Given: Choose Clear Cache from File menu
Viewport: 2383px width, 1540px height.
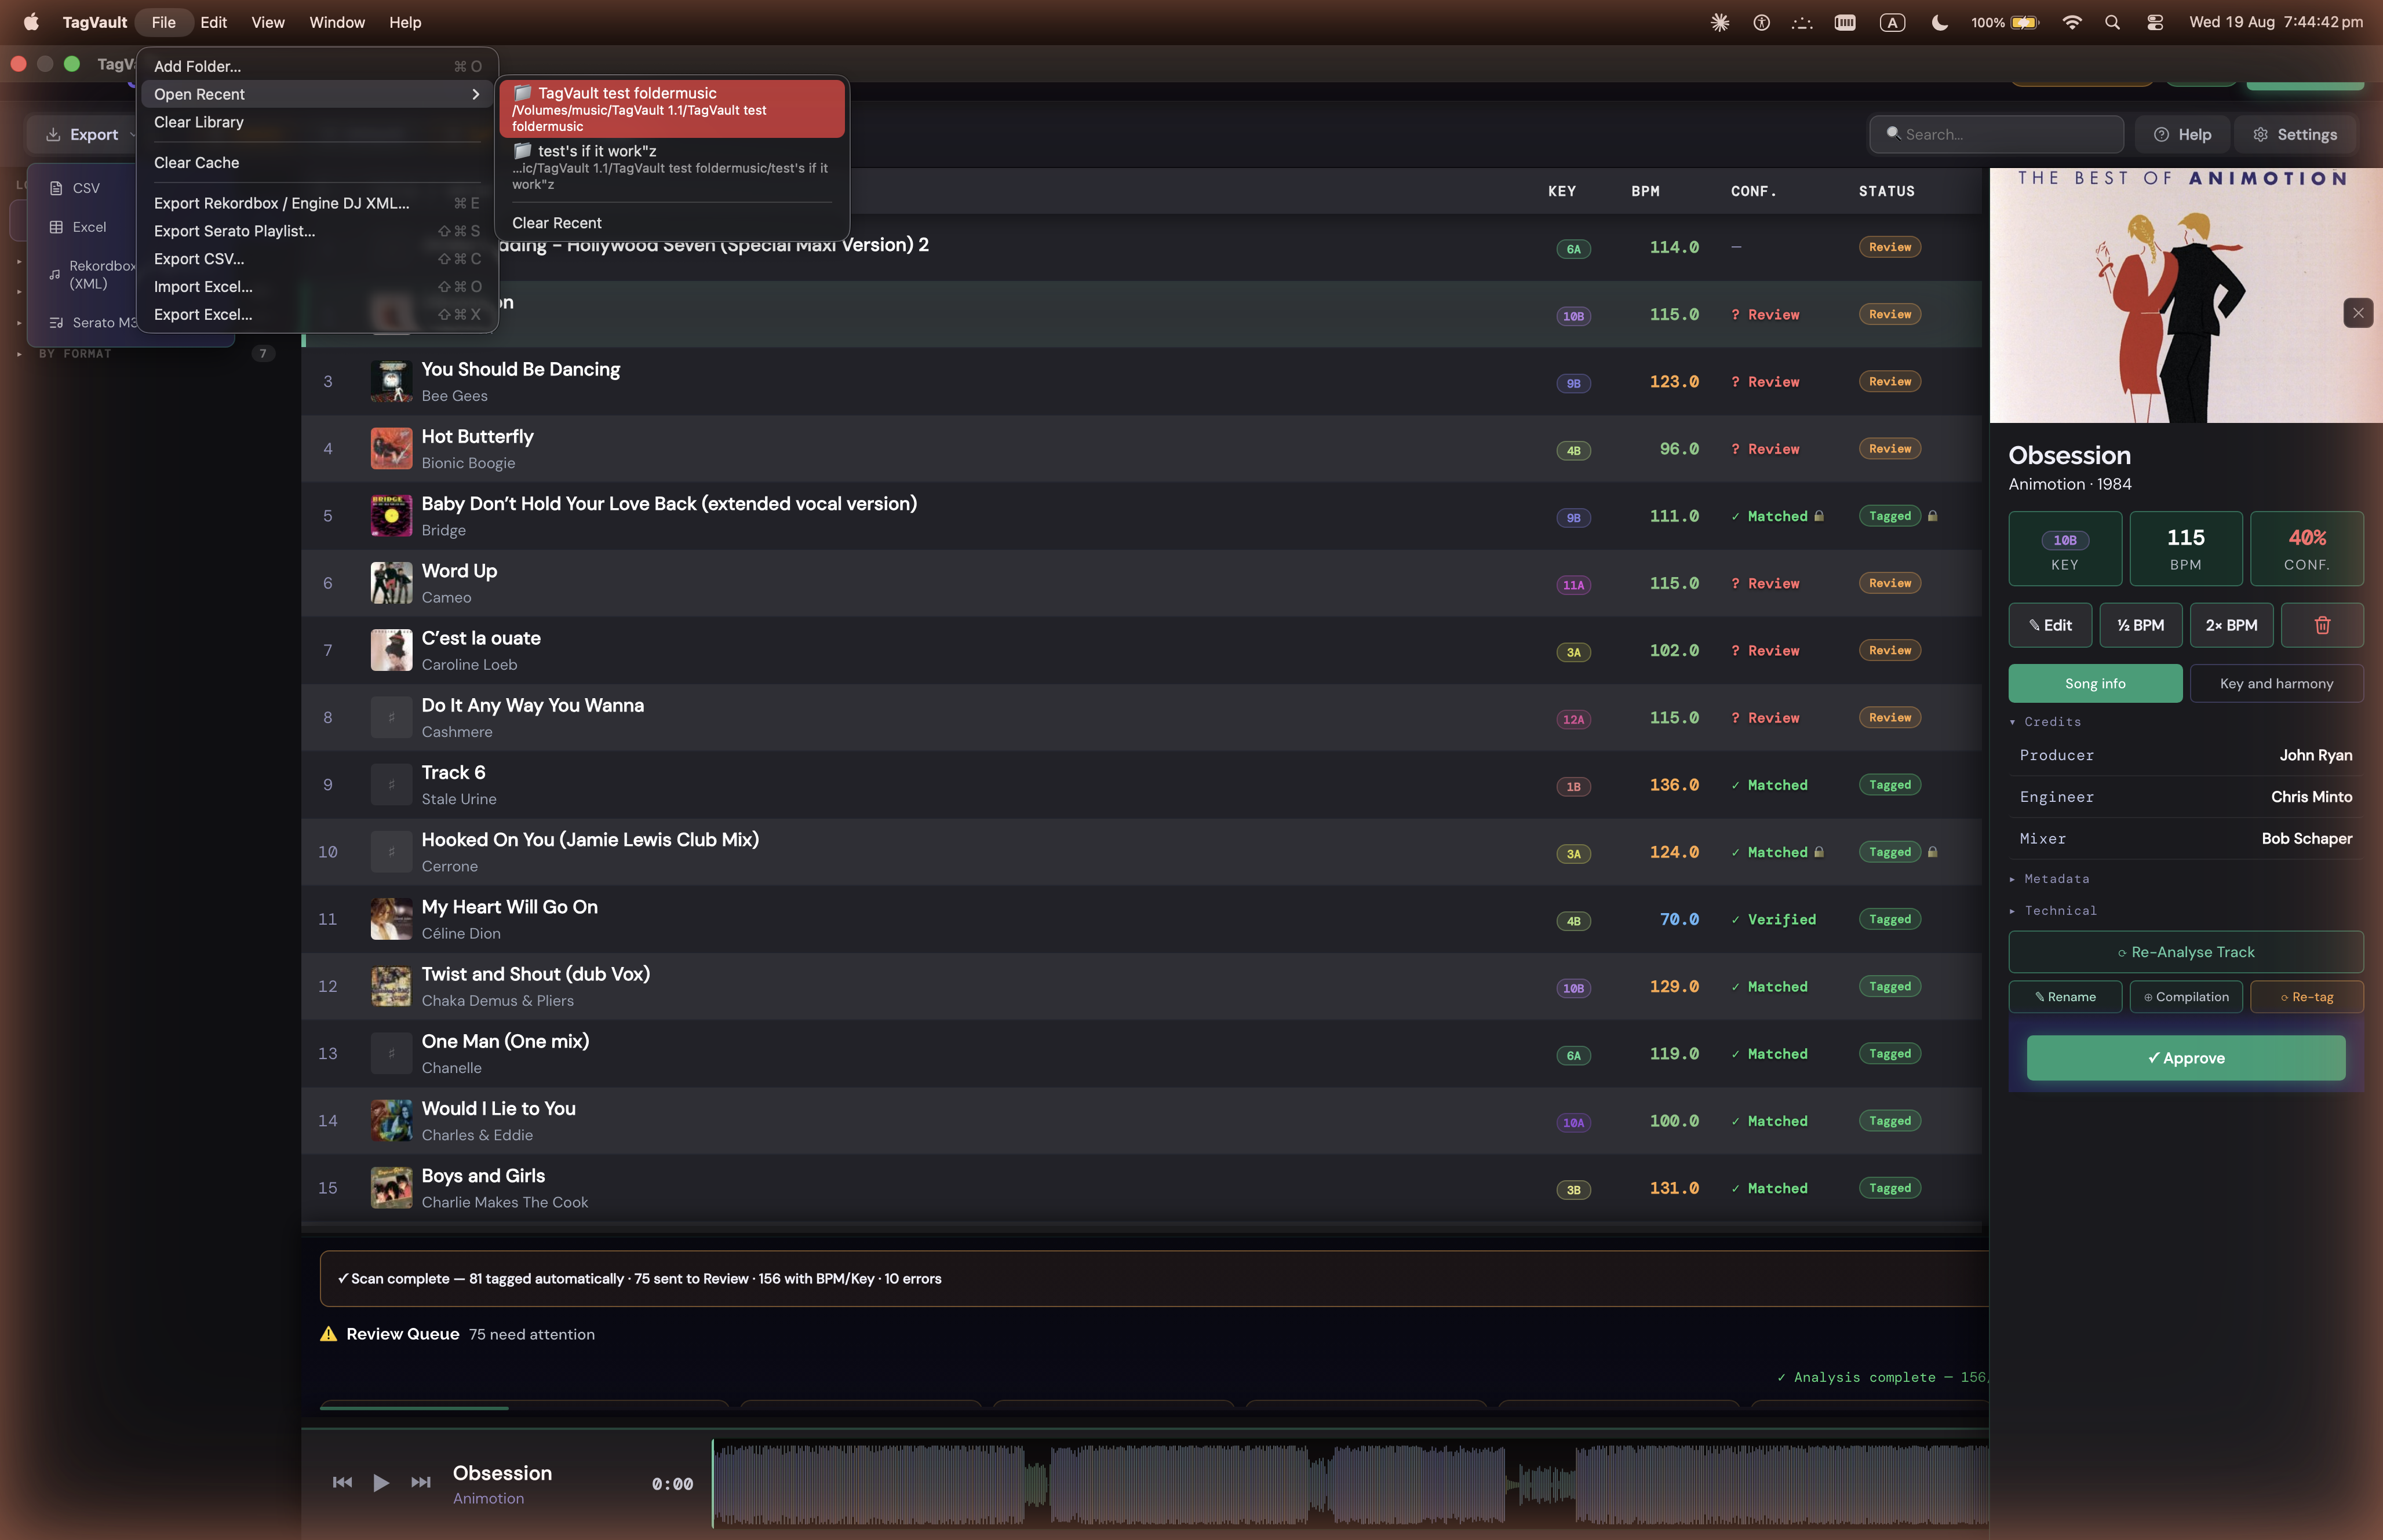Looking at the screenshot, I should tap(316, 162).
